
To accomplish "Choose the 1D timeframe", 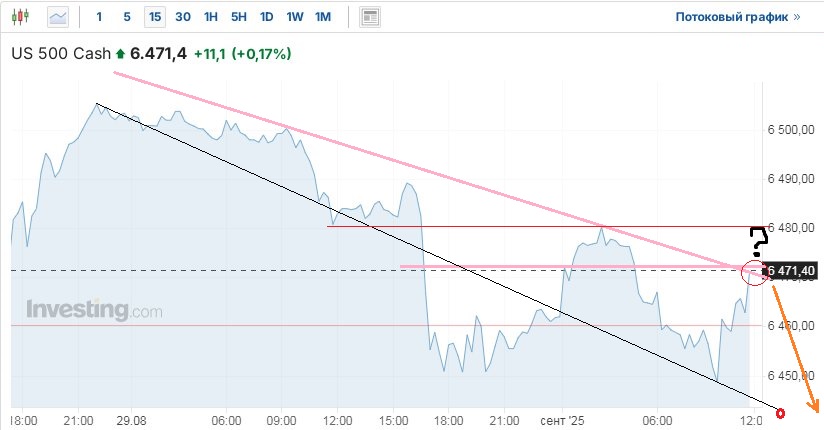I will coord(266,17).
